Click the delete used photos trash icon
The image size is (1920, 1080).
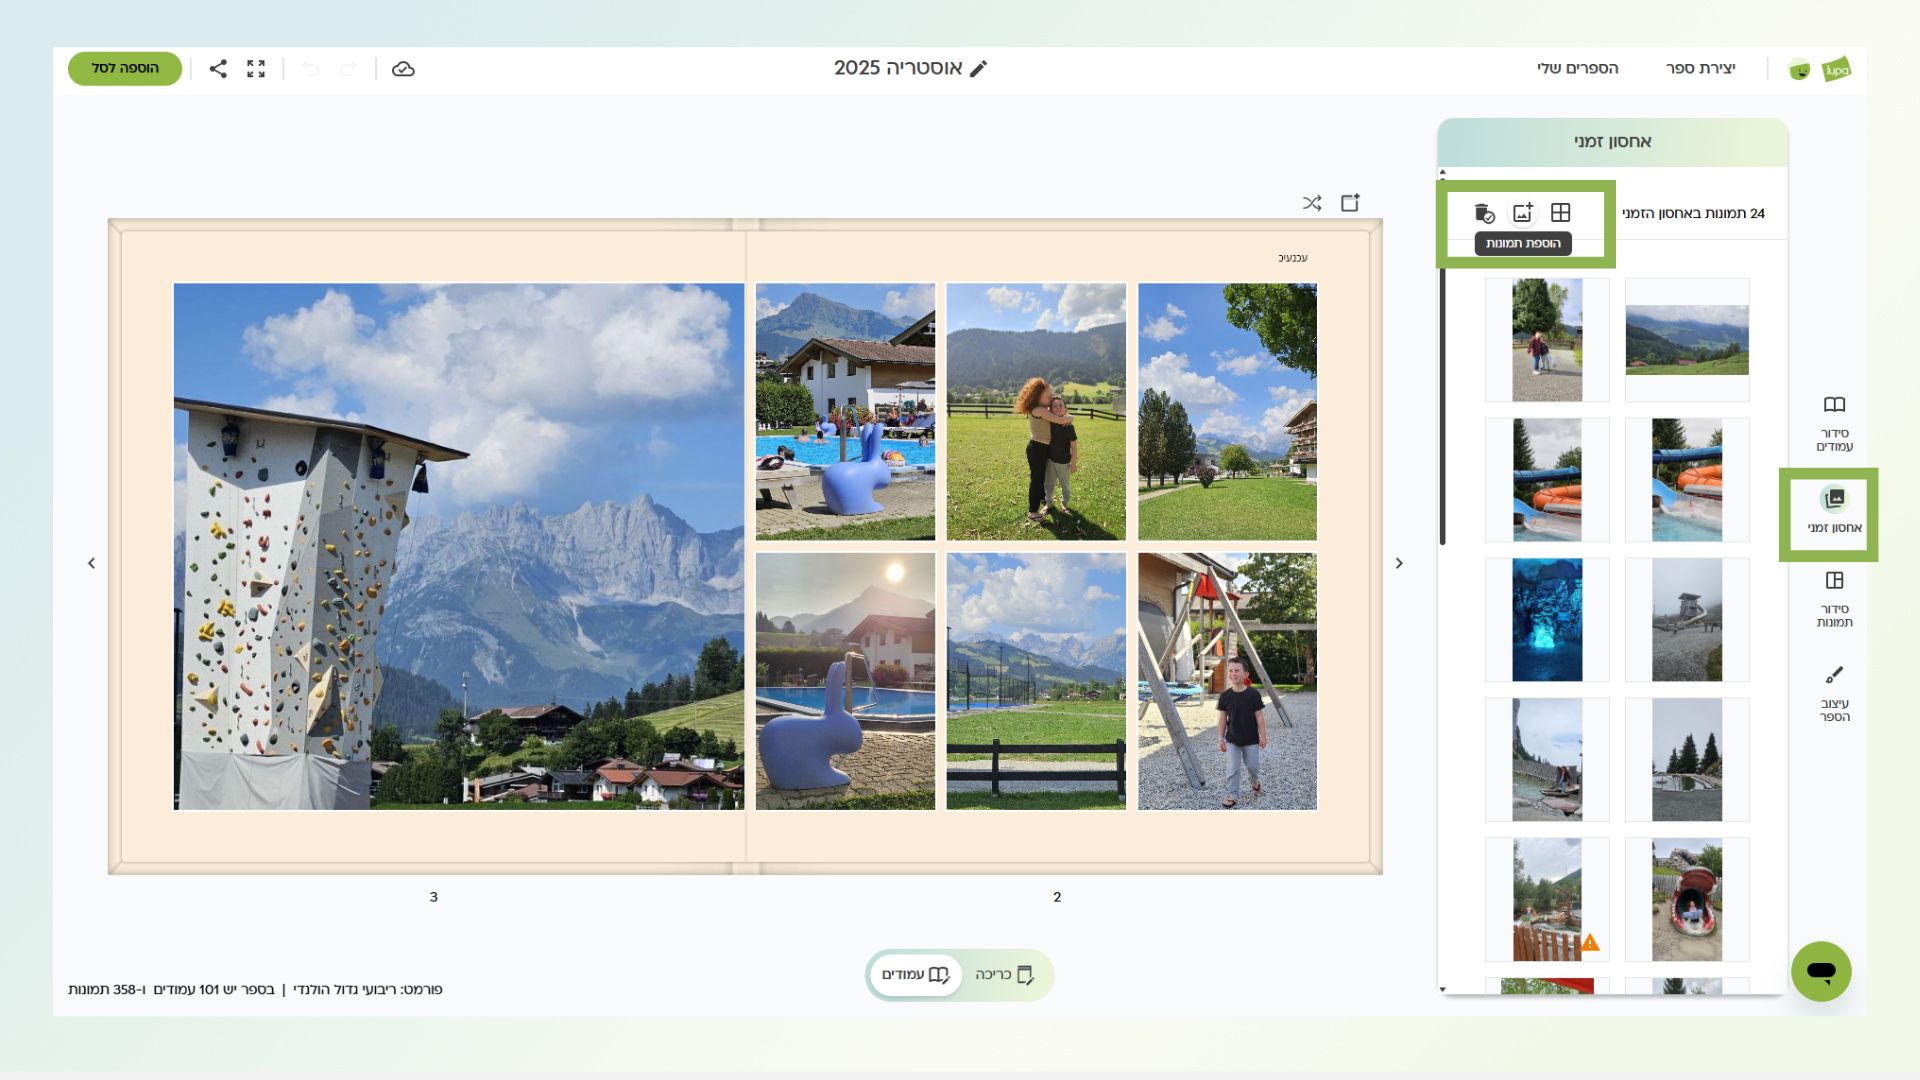1484,213
